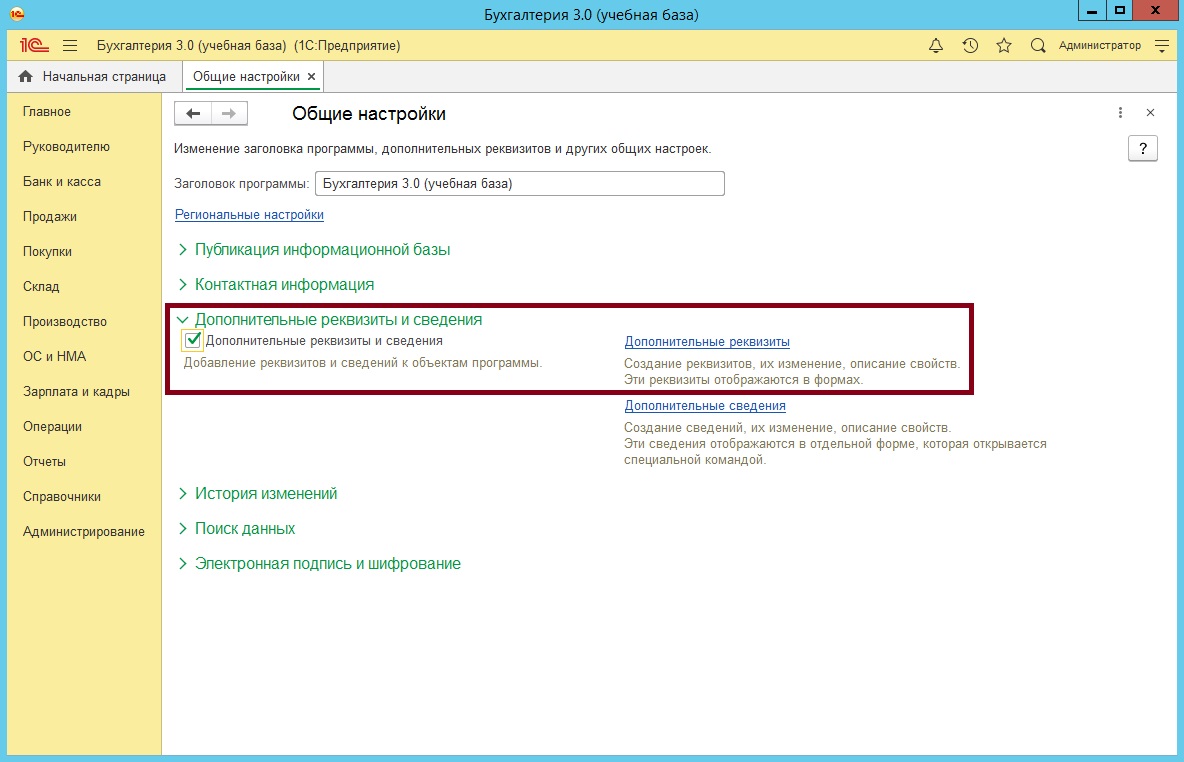Screen dimensions: 1184x762
Task: Open the history clock icon
Action: [970, 46]
